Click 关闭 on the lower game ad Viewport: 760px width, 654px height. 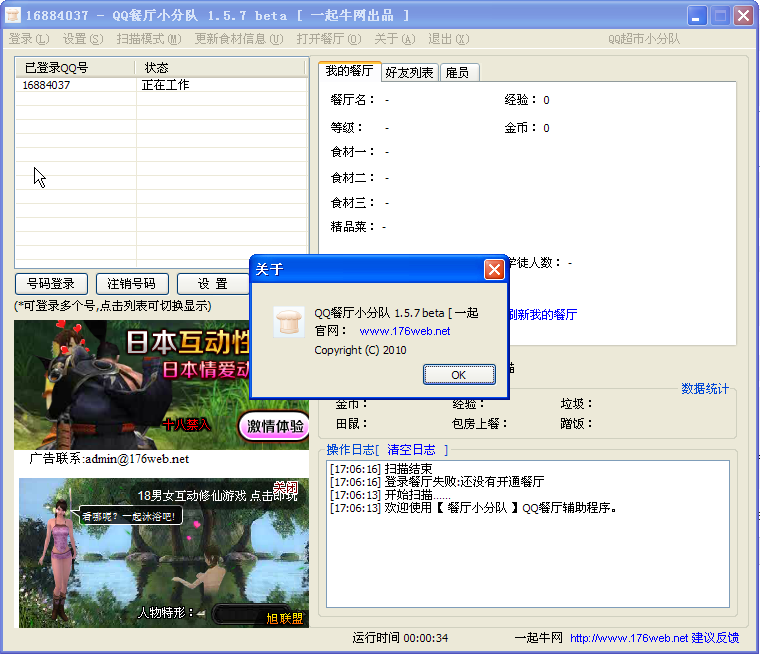[x=285, y=487]
